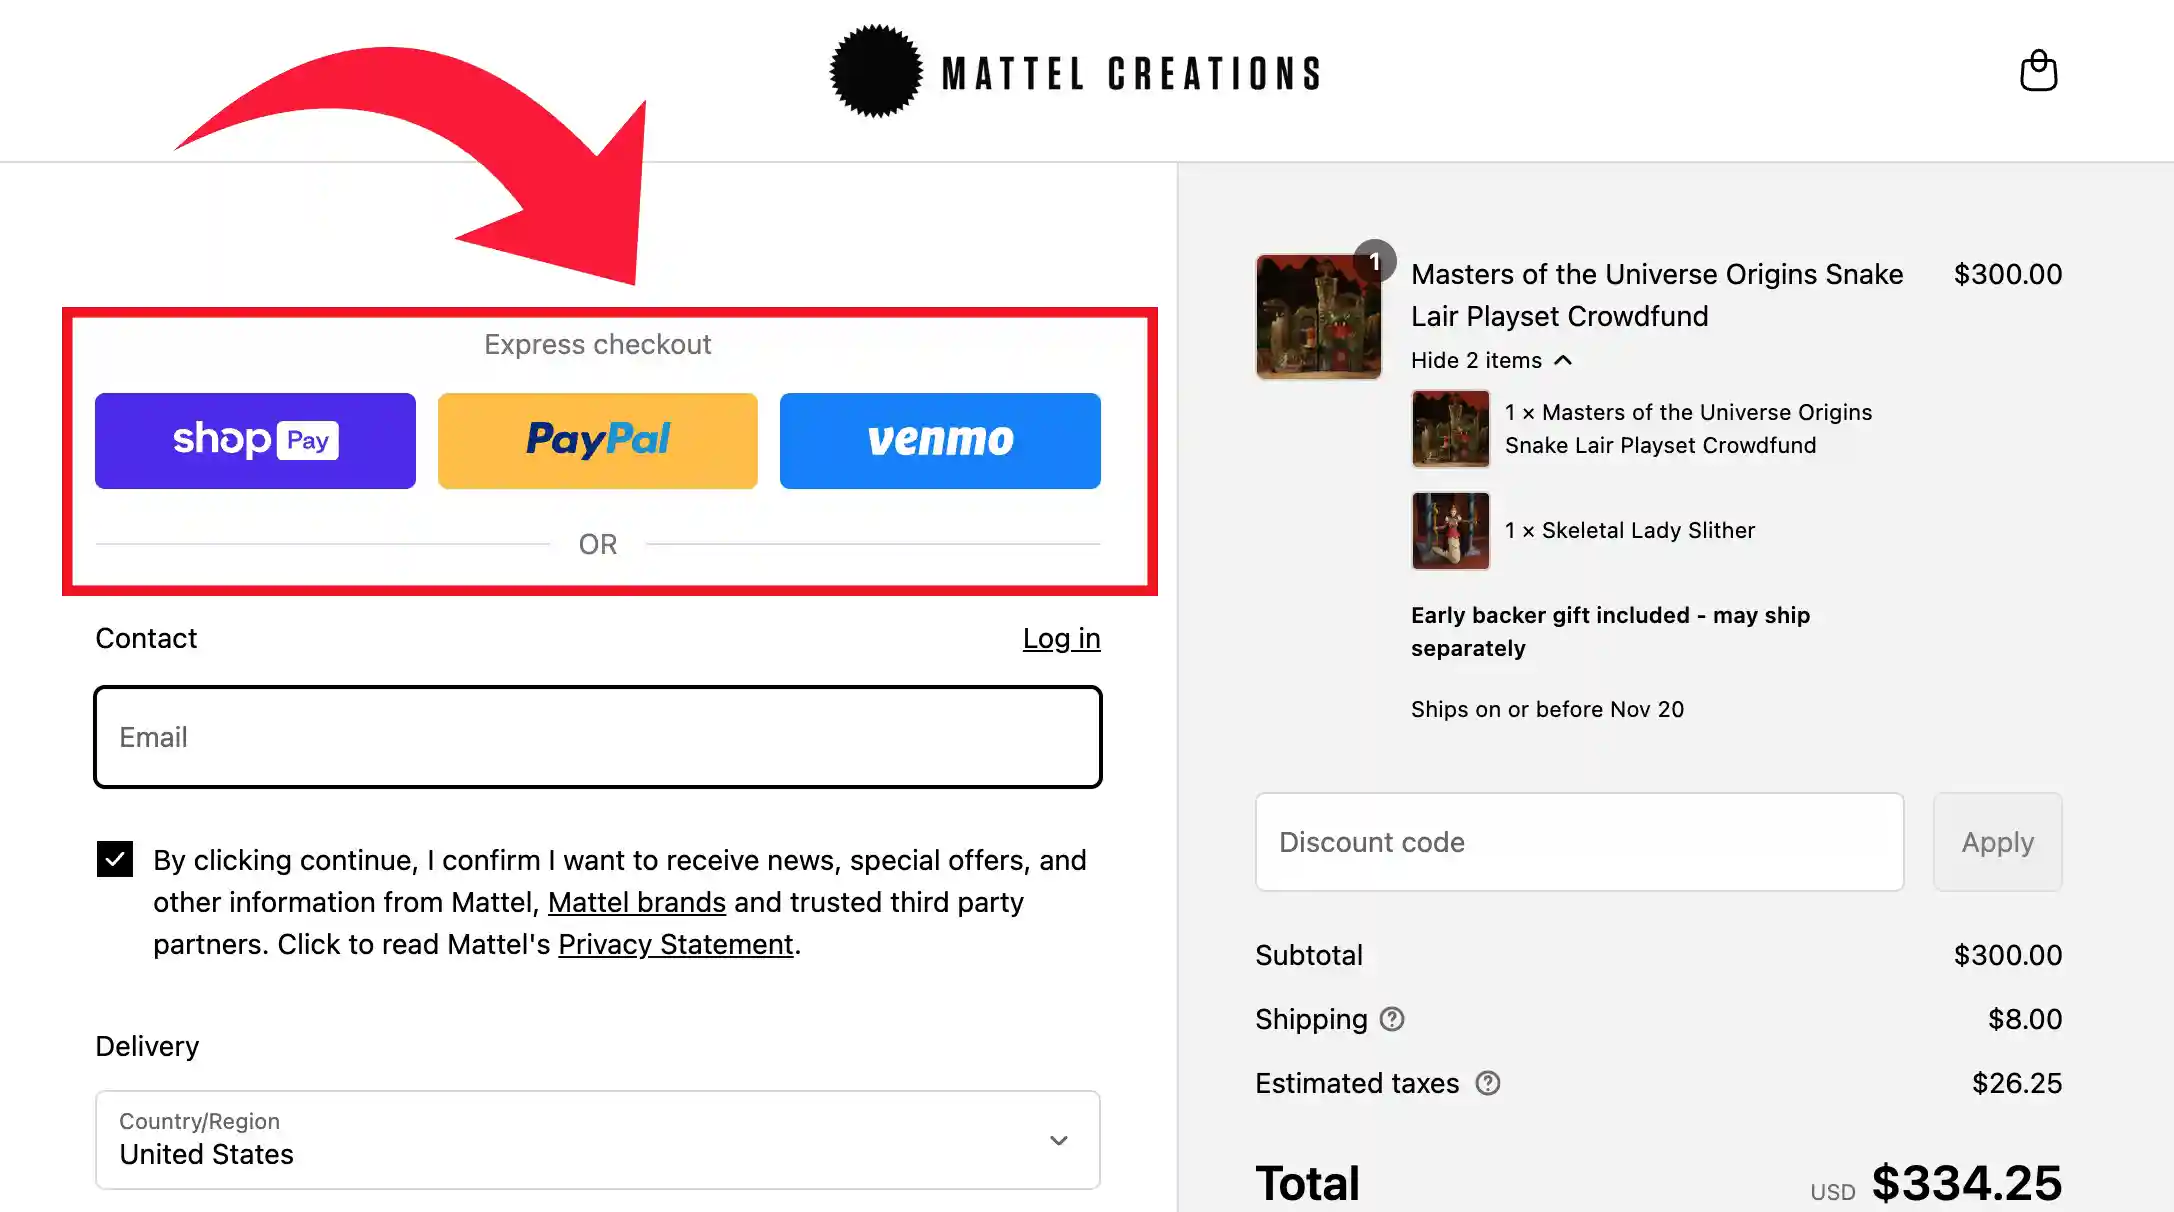Click into the Discount code field

point(1580,842)
